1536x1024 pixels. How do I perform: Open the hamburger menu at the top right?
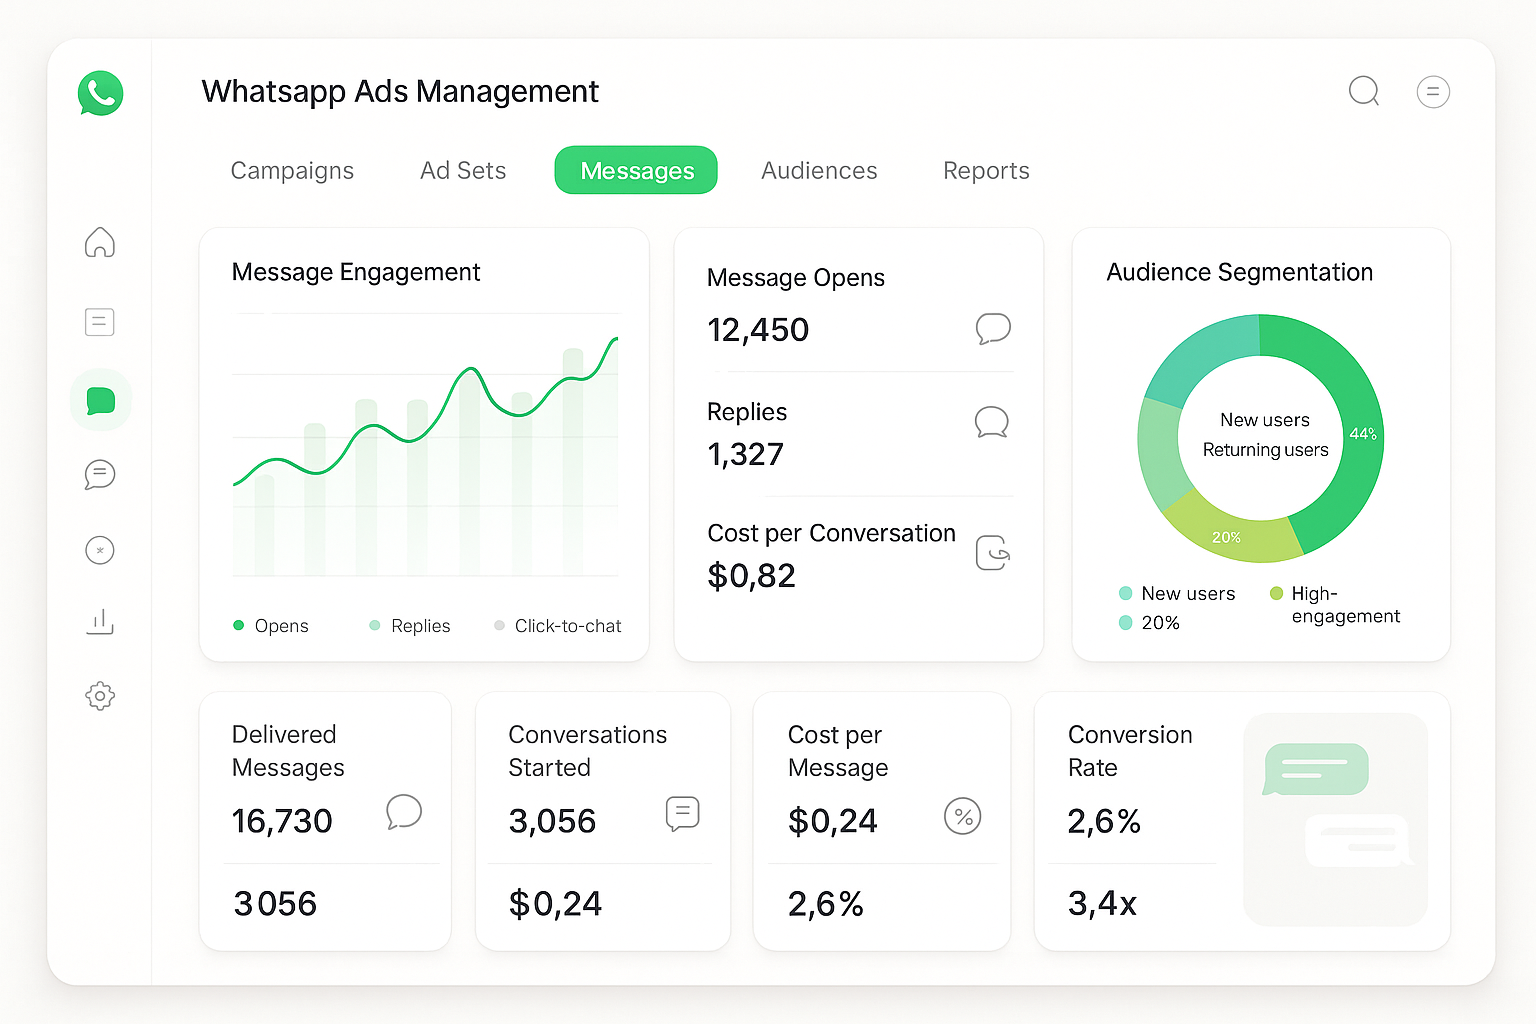click(1433, 91)
